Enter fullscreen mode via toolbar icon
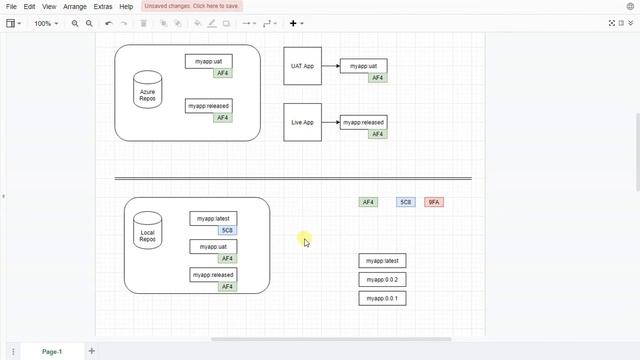640x360 pixels. pos(611,23)
